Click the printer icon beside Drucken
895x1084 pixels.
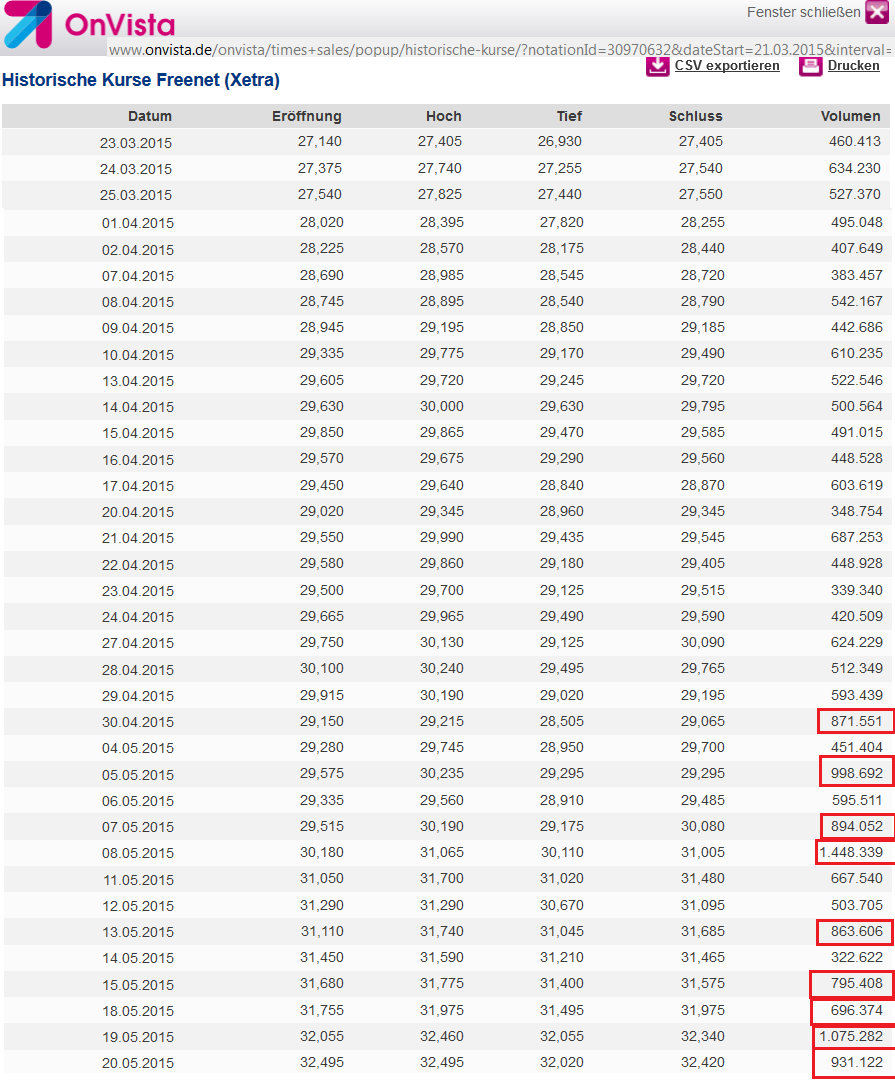[810, 65]
